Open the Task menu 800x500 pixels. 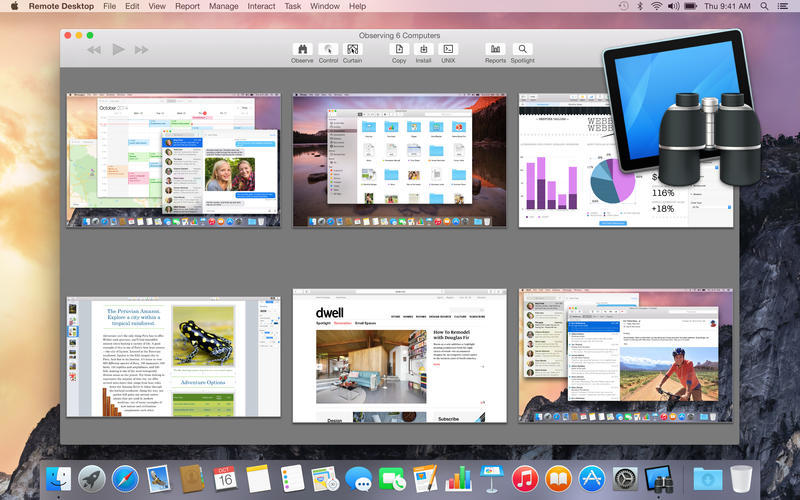[x=293, y=6]
